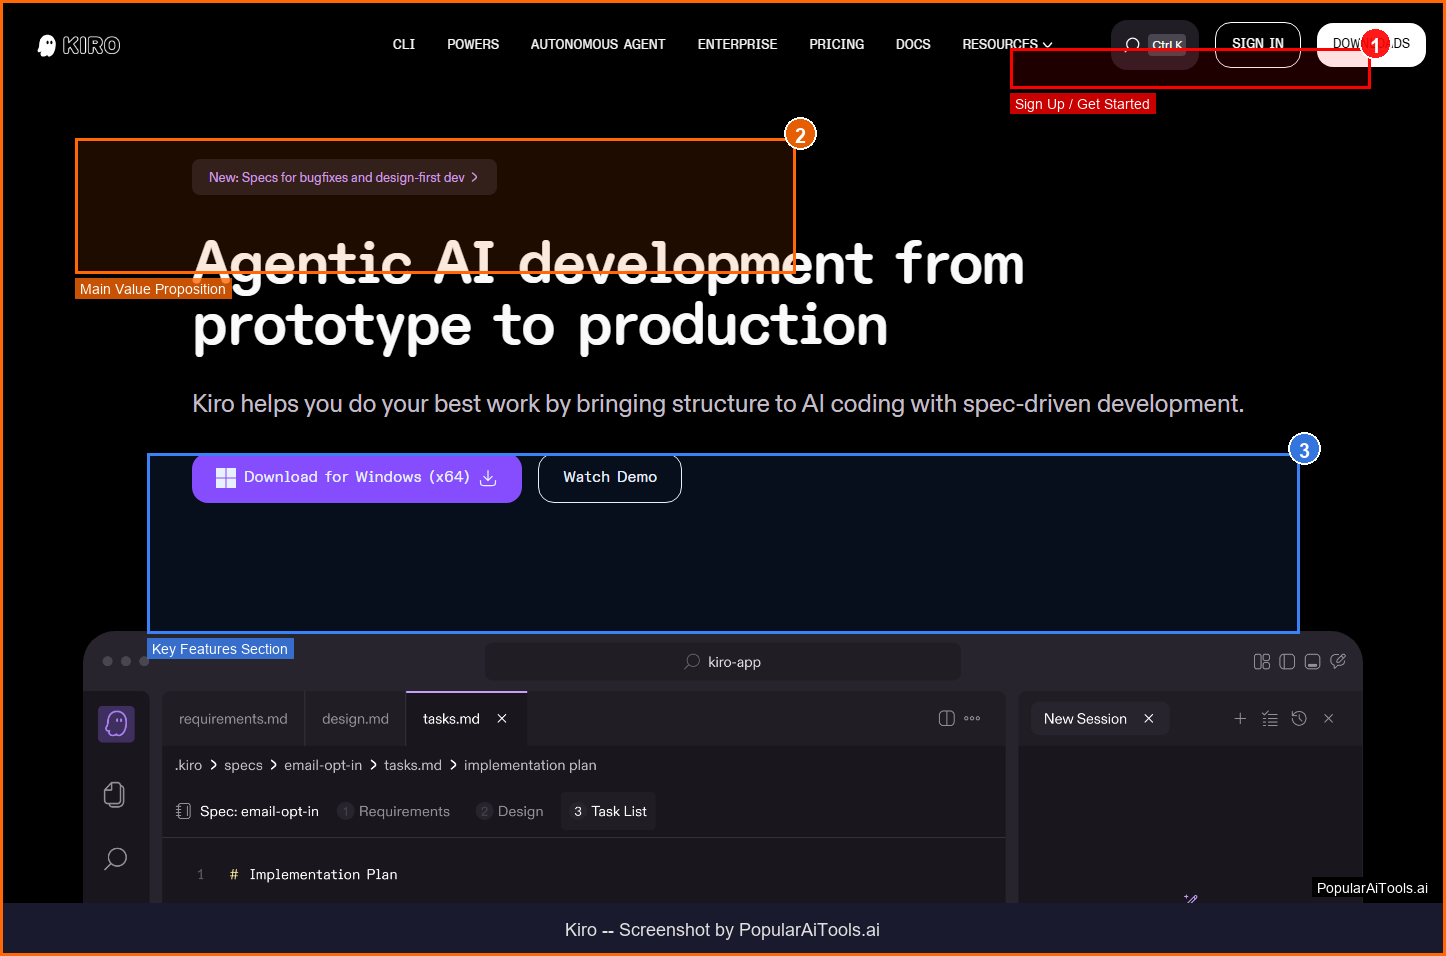Select the Design spec step
Viewport: 1446px width, 956px height.
click(x=511, y=811)
